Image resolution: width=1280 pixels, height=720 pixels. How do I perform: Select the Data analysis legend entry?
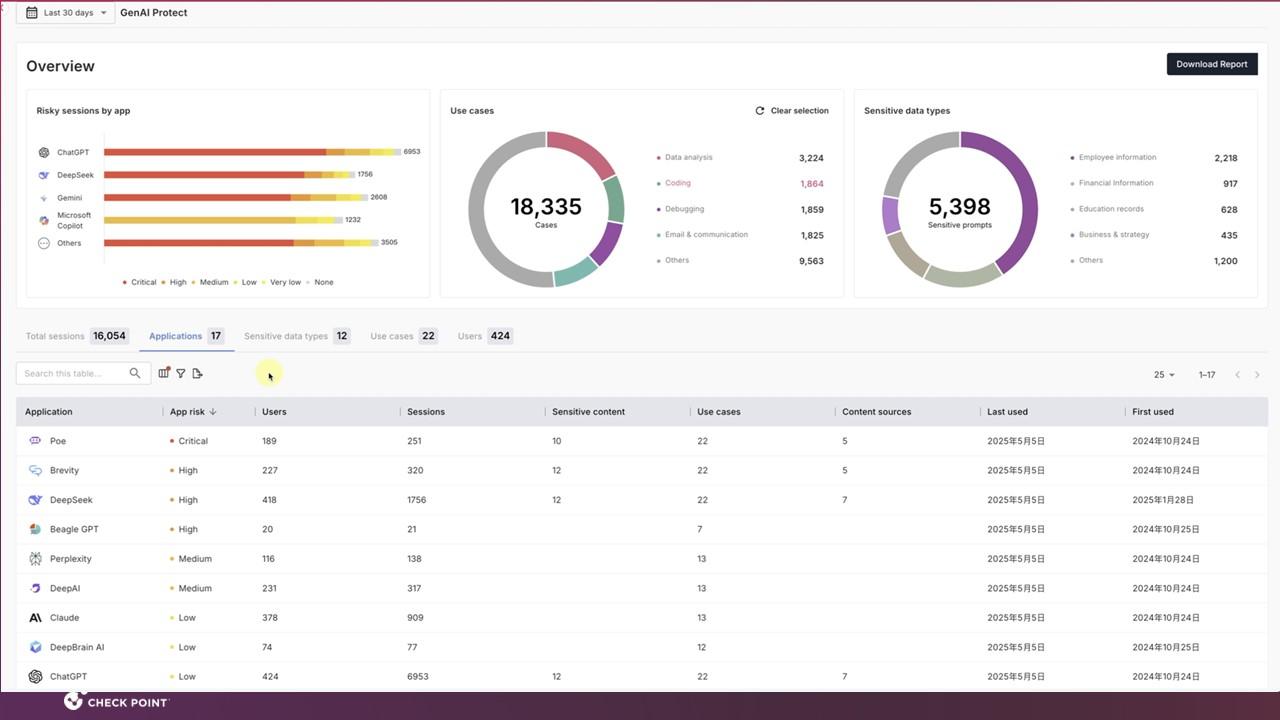click(x=689, y=157)
